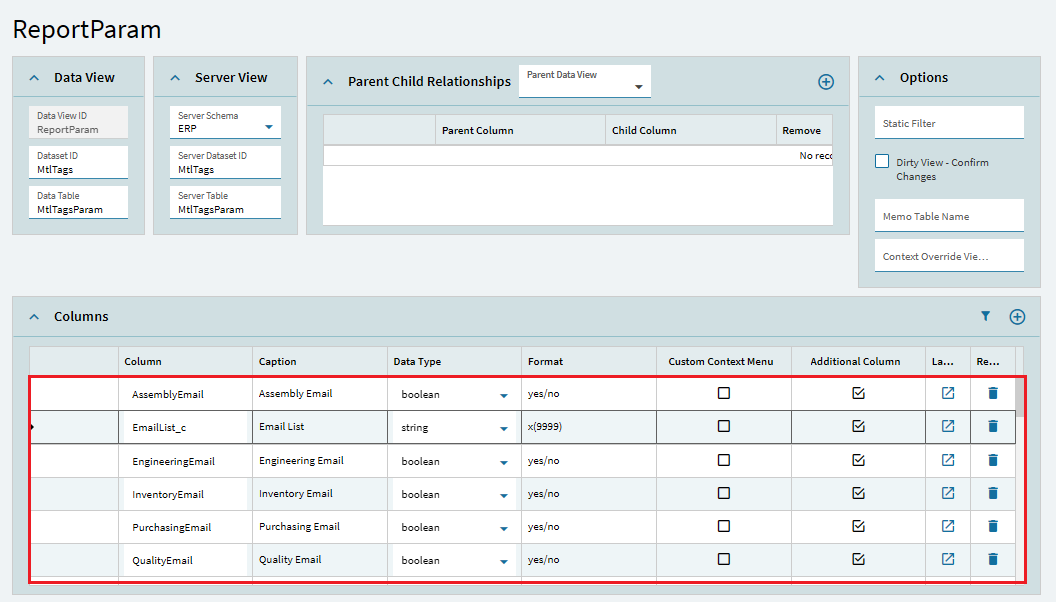Open layout link for QualityEmail row
Viewport: 1056px width, 602px height.
(x=948, y=559)
